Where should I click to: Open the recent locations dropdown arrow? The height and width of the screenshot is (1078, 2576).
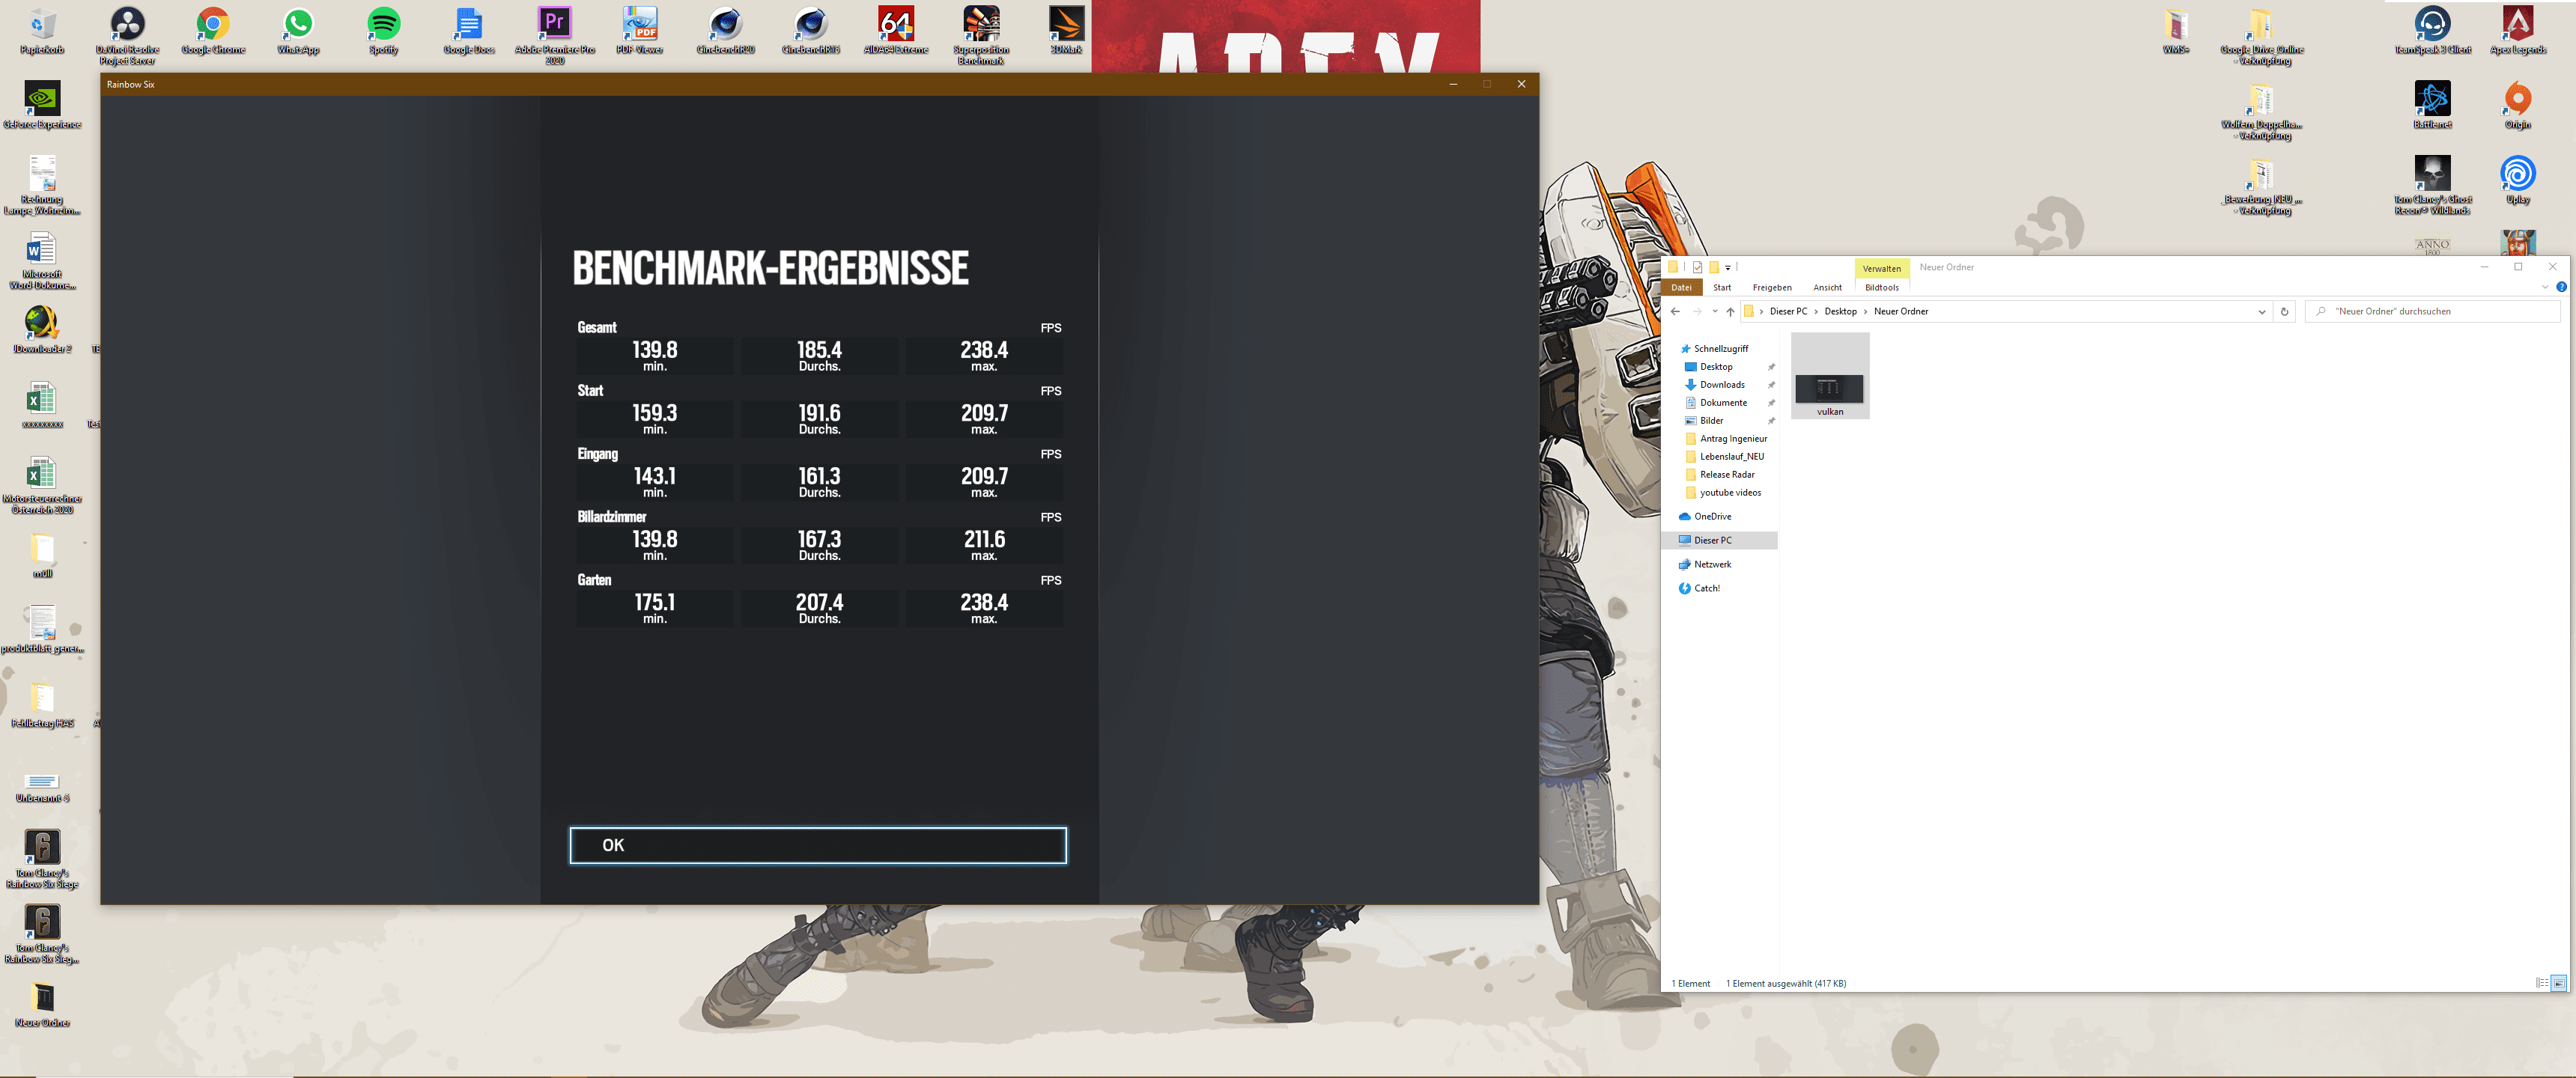click(x=1714, y=312)
